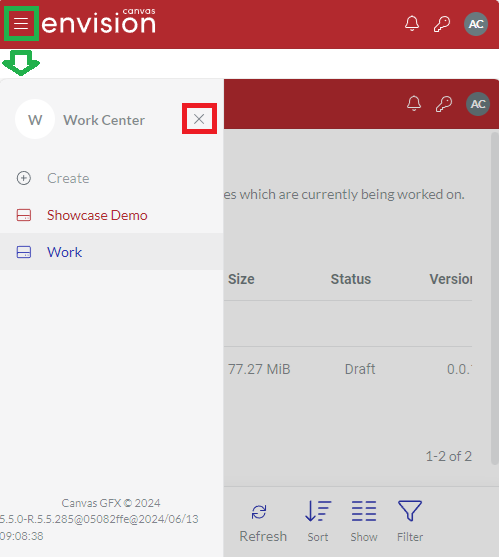Click the description text about being worked on
The image size is (499, 557).
[344, 194]
